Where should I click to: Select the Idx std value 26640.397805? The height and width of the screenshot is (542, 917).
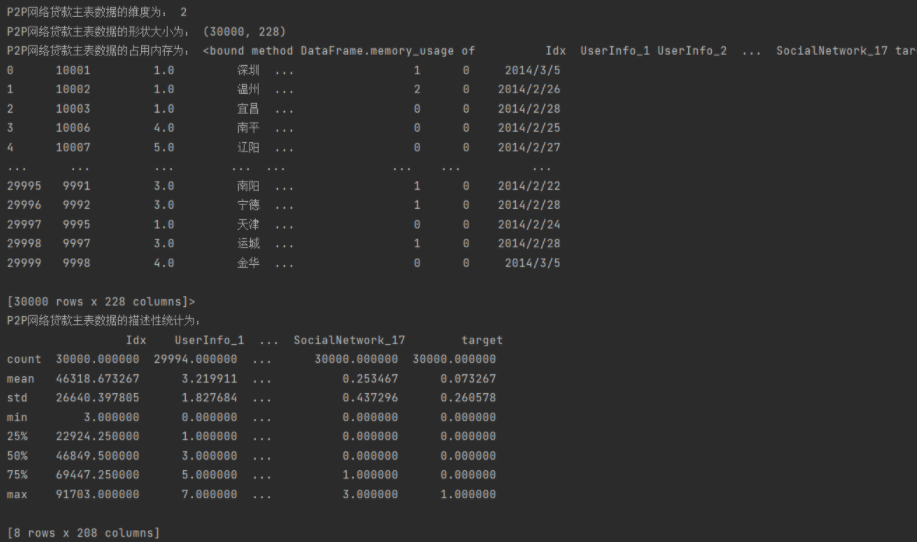tap(98, 398)
